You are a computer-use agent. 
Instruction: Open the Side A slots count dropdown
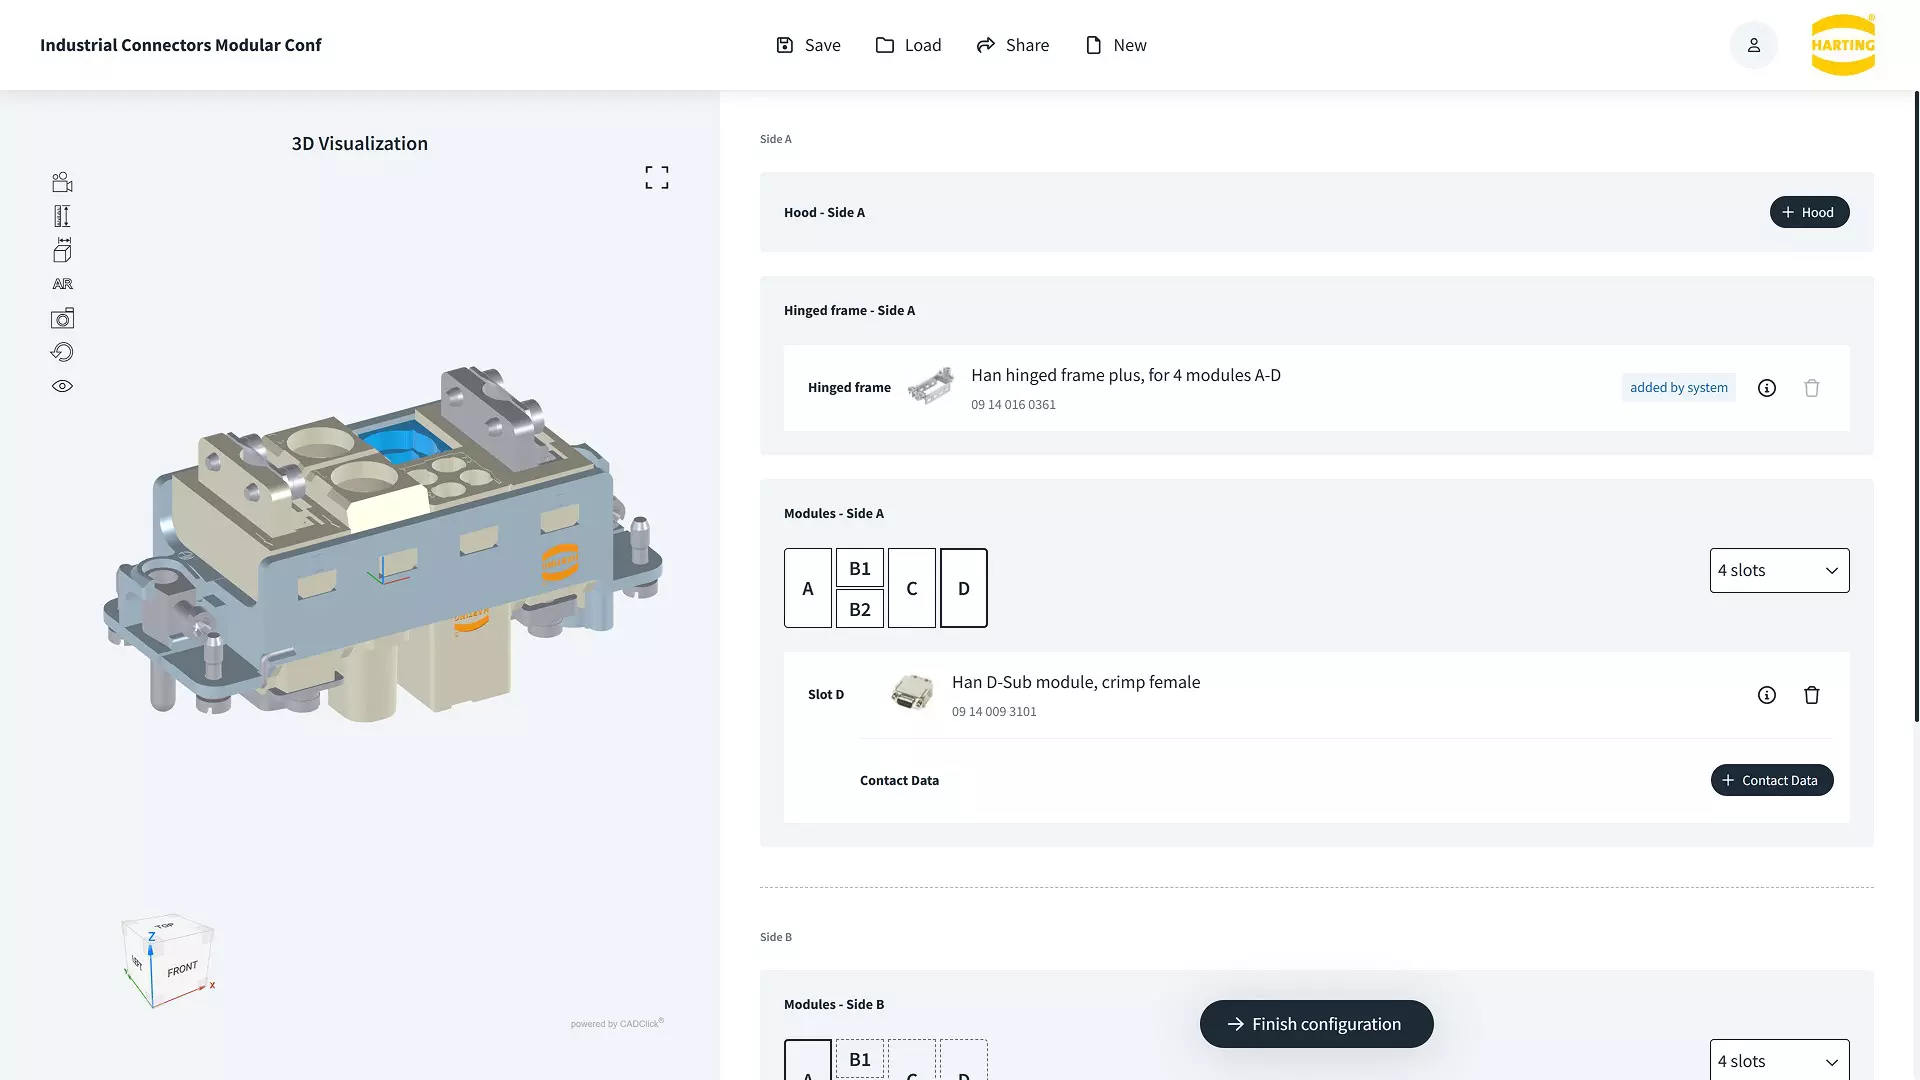(1780, 570)
